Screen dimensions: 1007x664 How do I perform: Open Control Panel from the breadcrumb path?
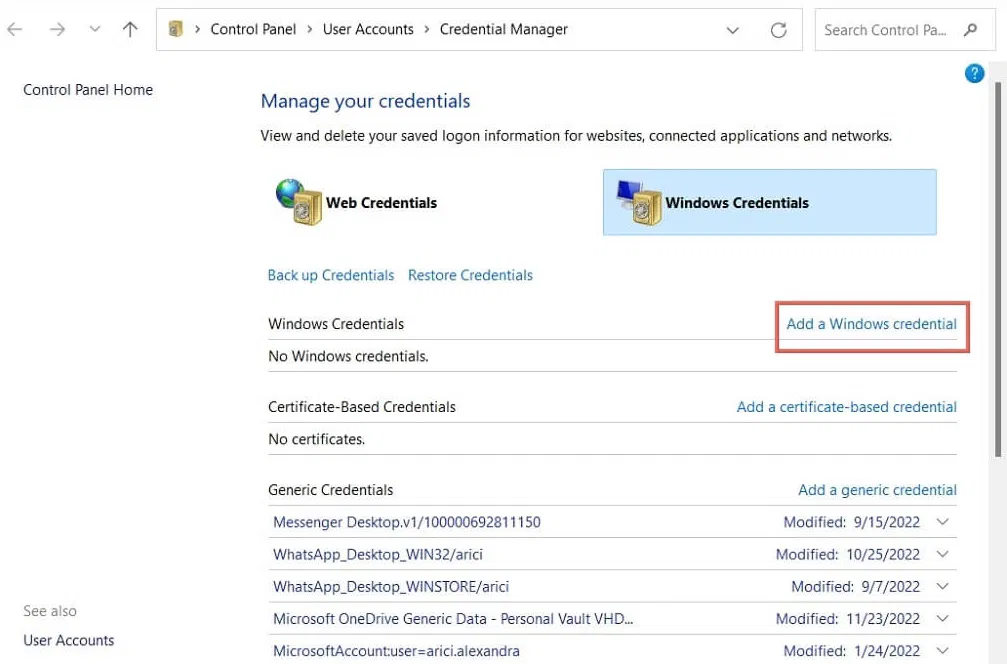(253, 29)
